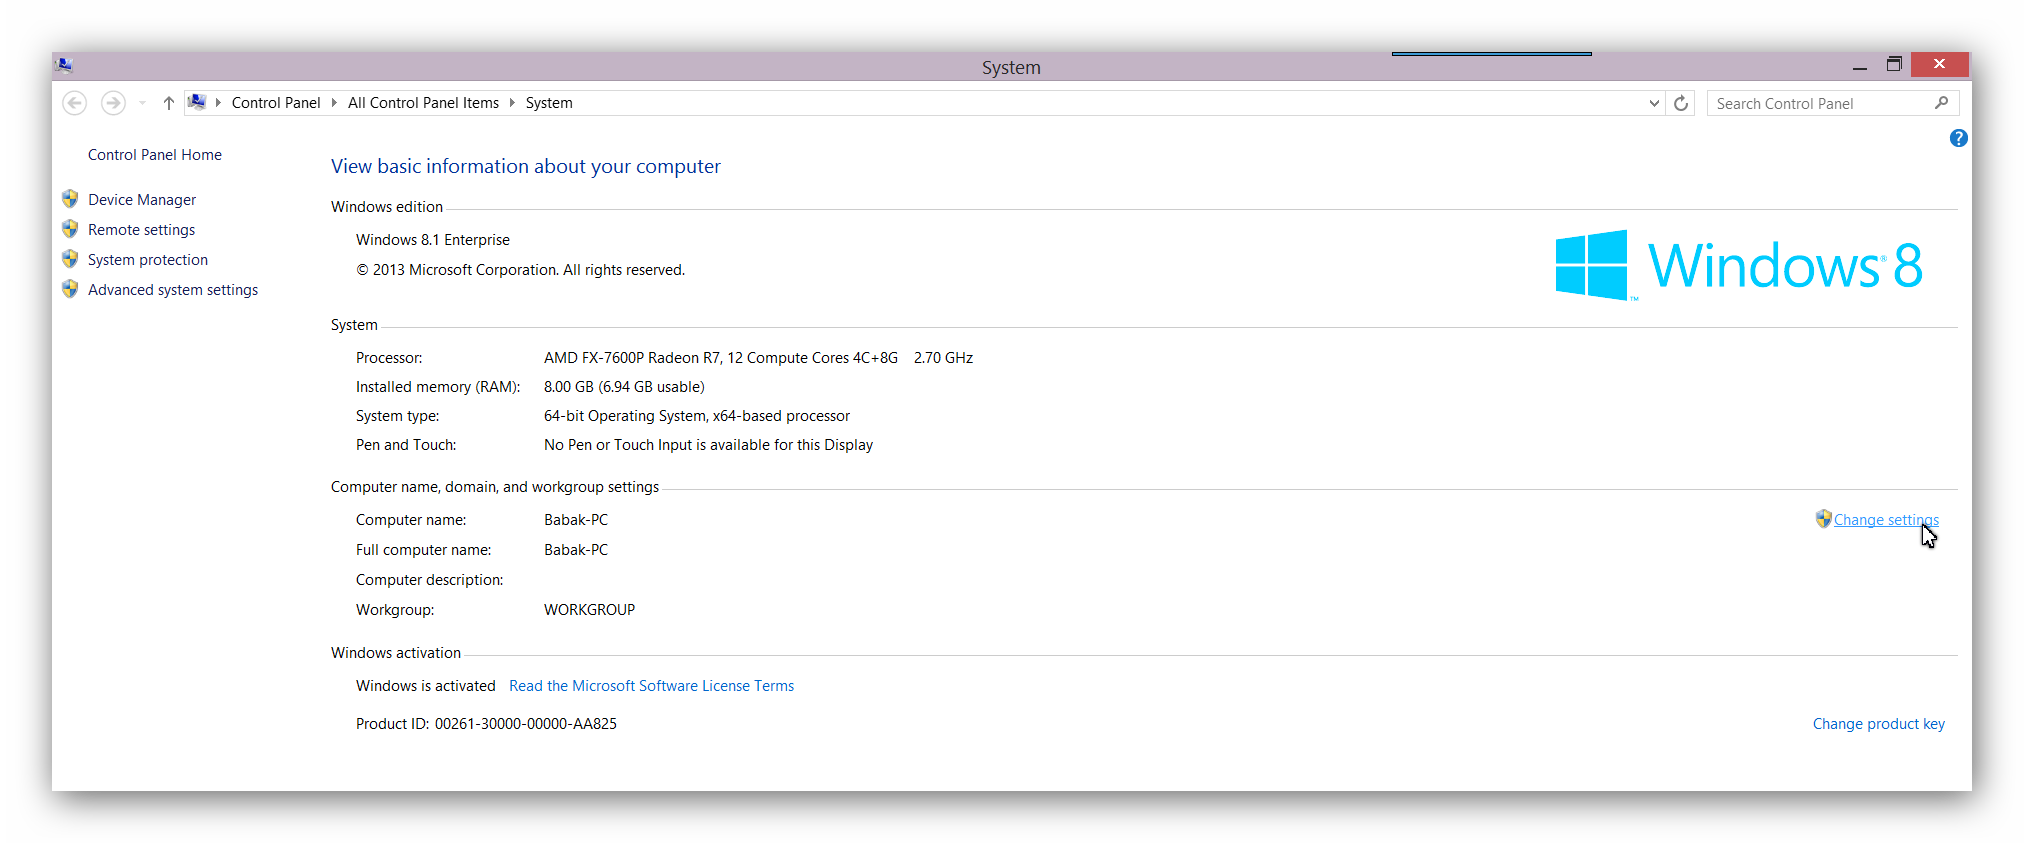The width and height of the screenshot is (2024, 843).
Task: Open the recent locations dropdown arrow
Action: coord(142,103)
